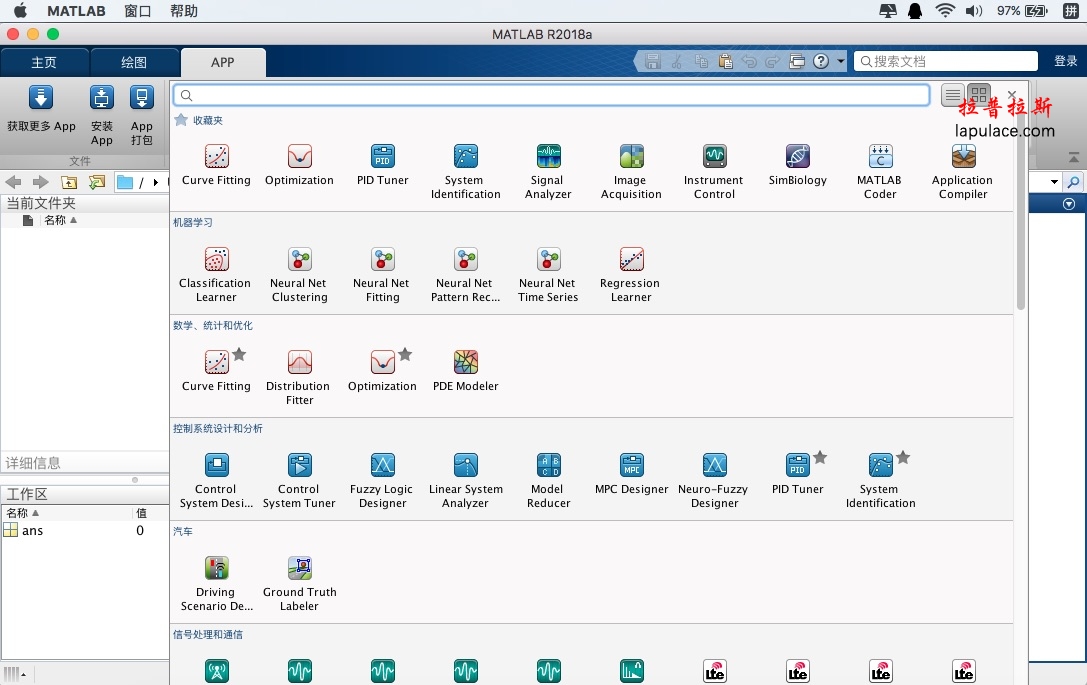This screenshot has height=685, width=1087.
Task: Launch the Ground Truth Labeler app
Action: point(299,584)
